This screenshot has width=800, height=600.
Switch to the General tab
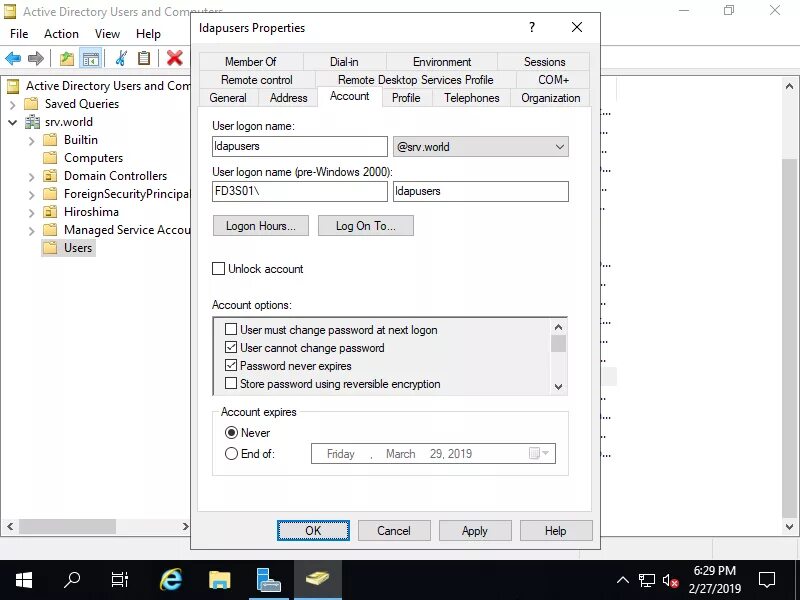(x=228, y=97)
